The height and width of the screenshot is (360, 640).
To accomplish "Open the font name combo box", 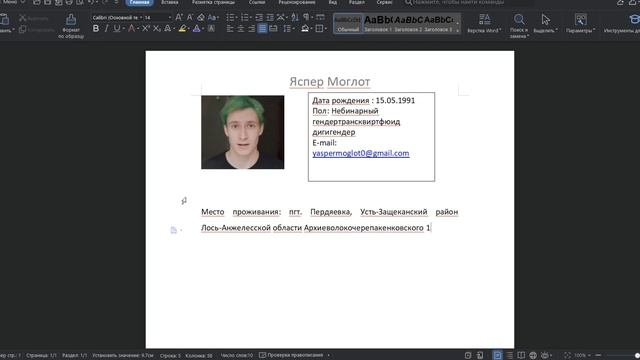I will coord(117,18).
